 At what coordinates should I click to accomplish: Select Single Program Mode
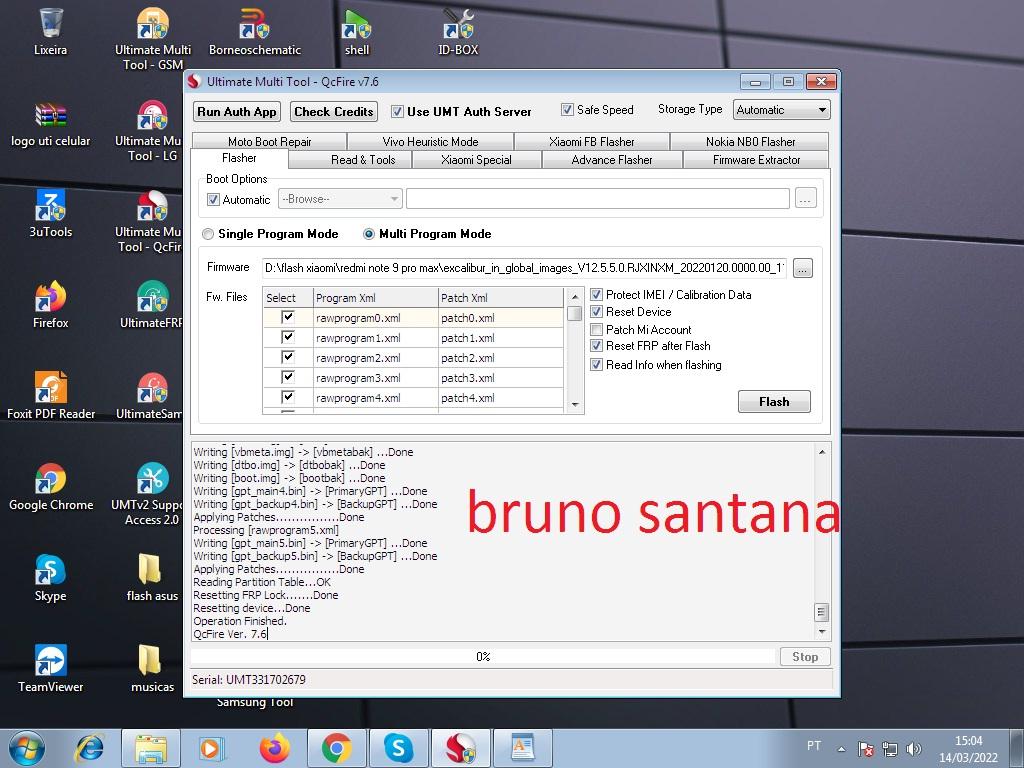point(208,234)
